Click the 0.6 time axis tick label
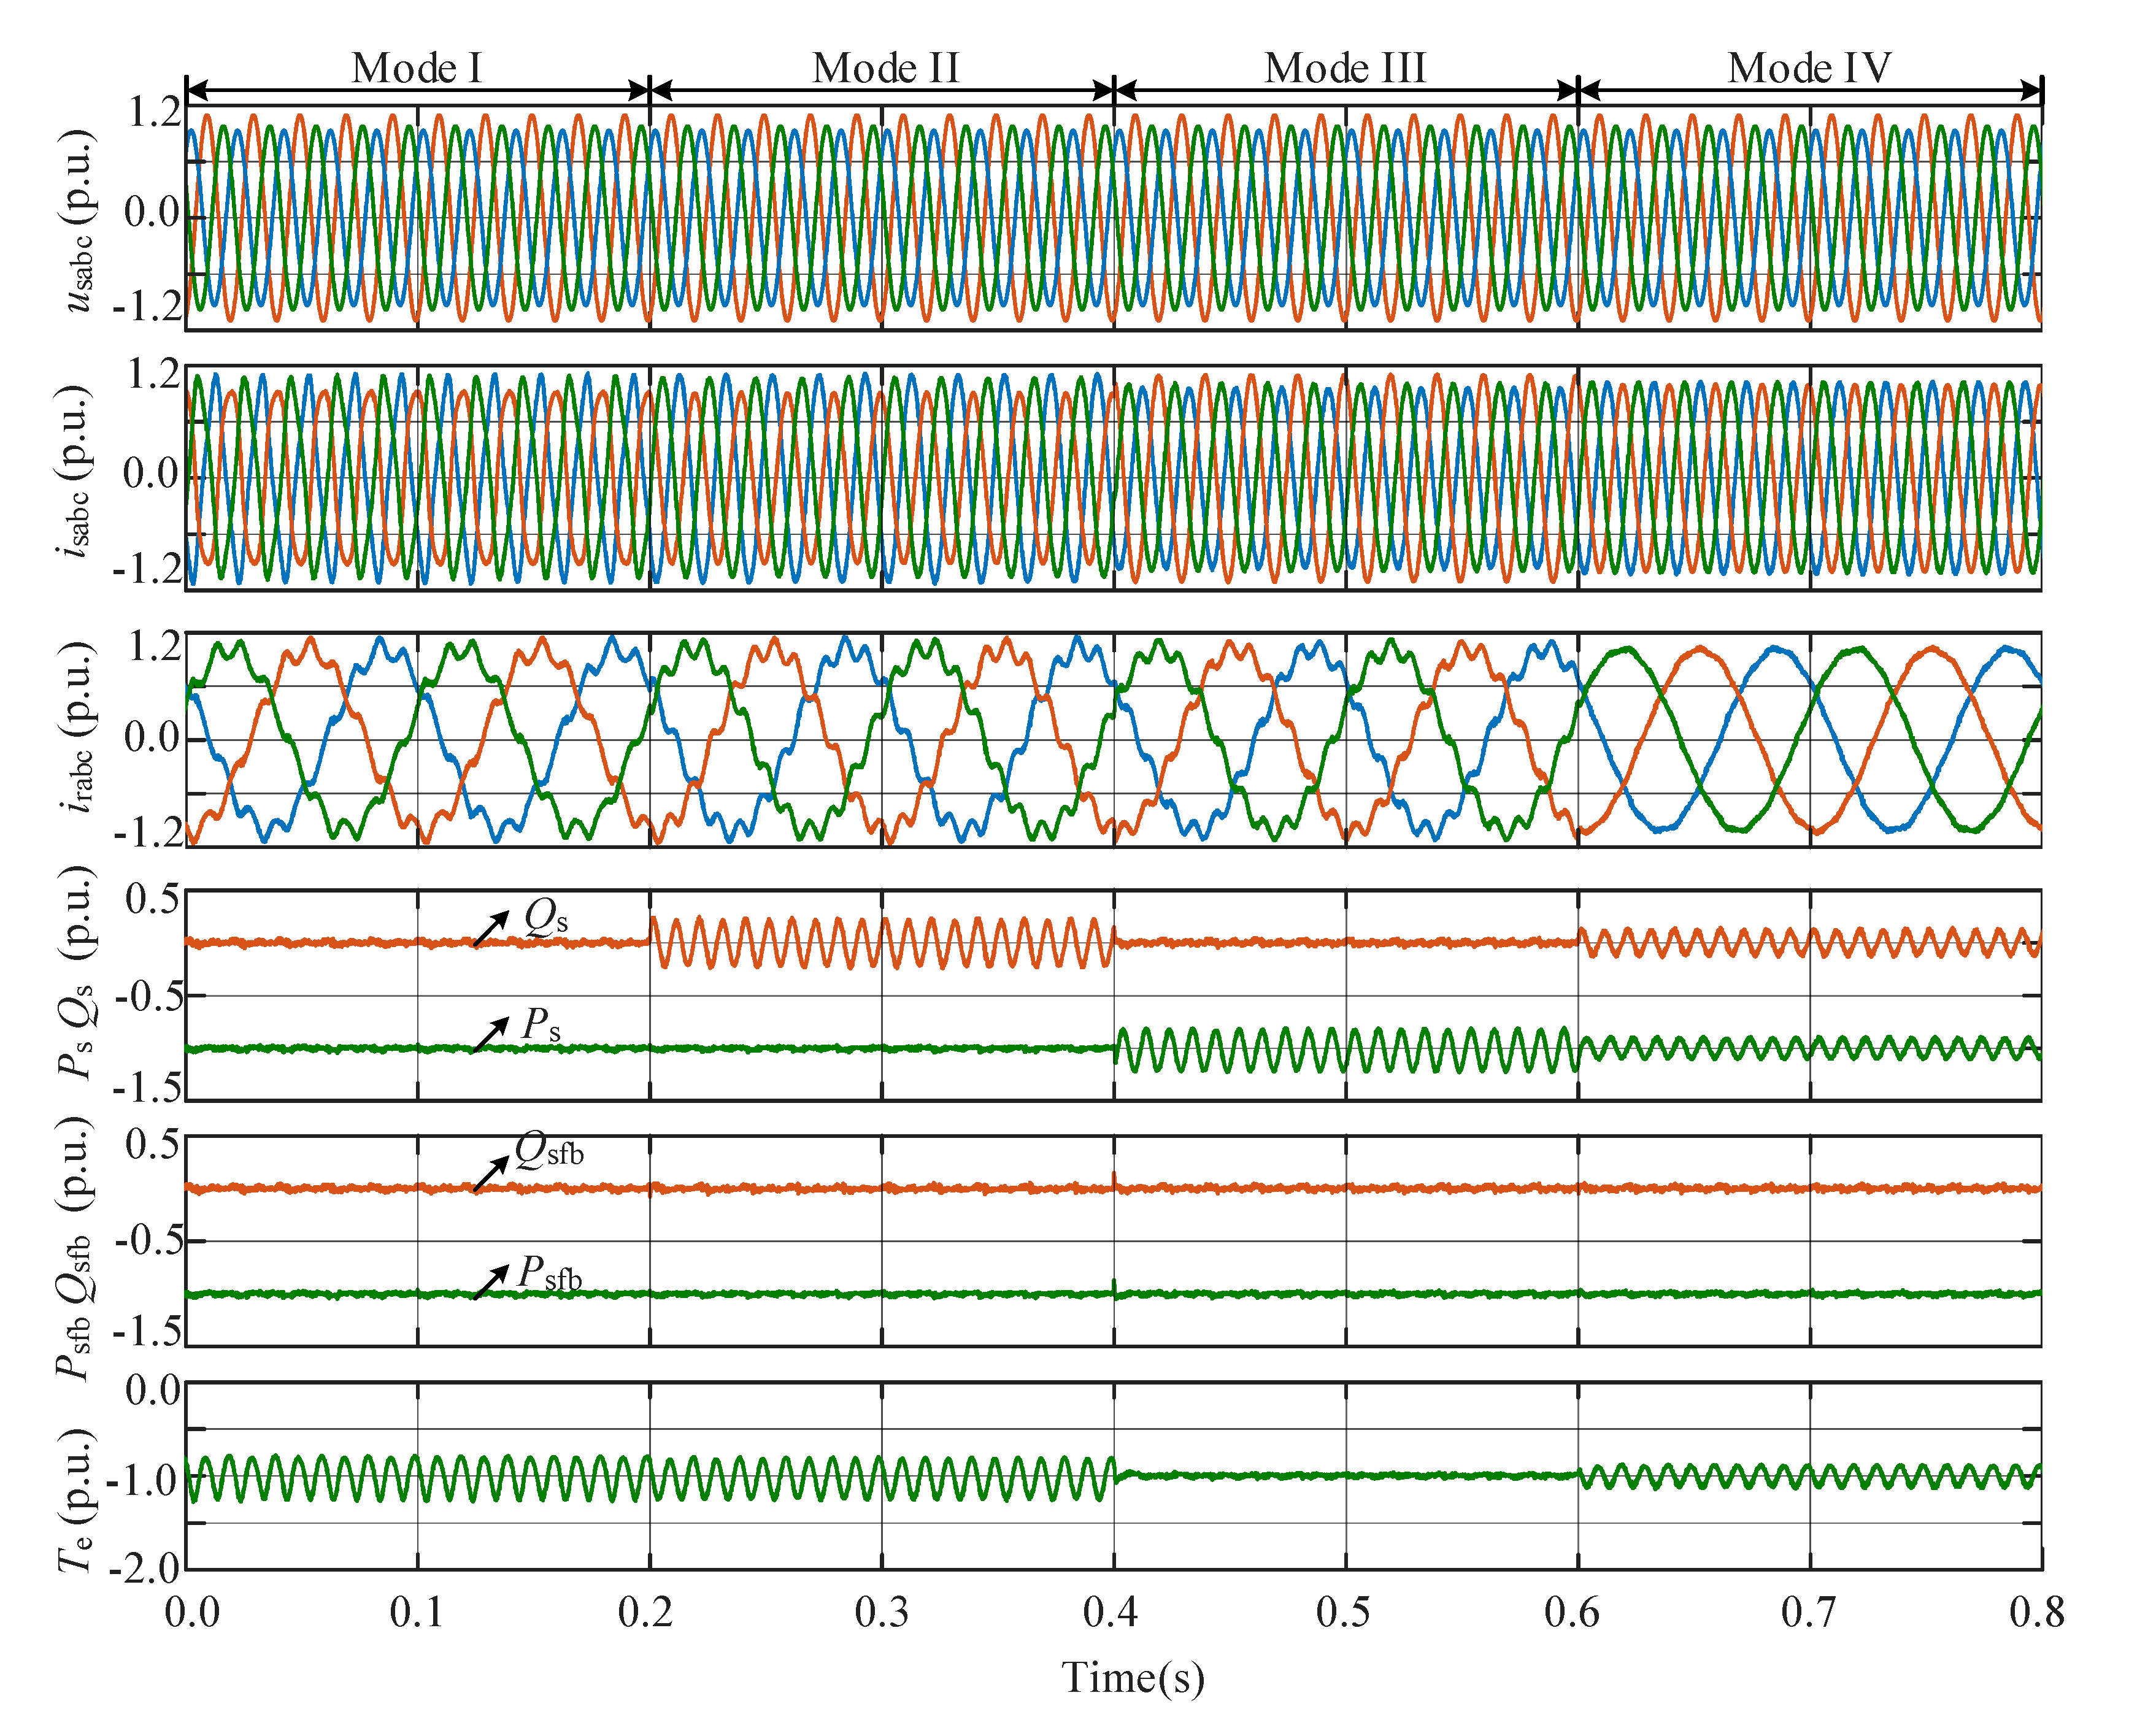 tap(1571, 1612)
